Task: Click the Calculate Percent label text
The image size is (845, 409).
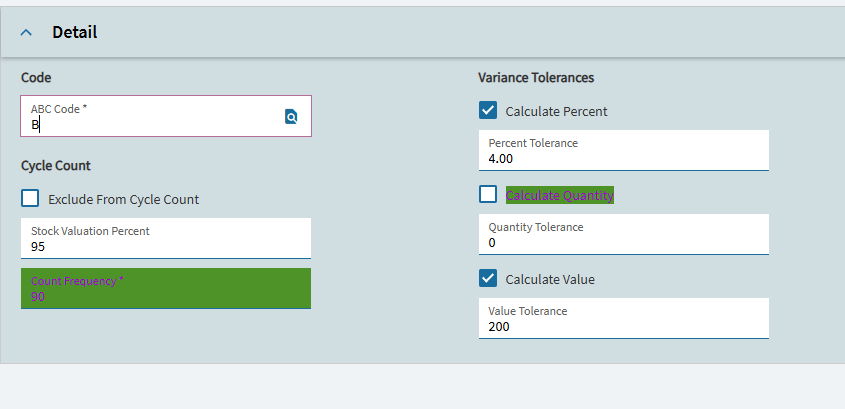Action: [556, 111]
